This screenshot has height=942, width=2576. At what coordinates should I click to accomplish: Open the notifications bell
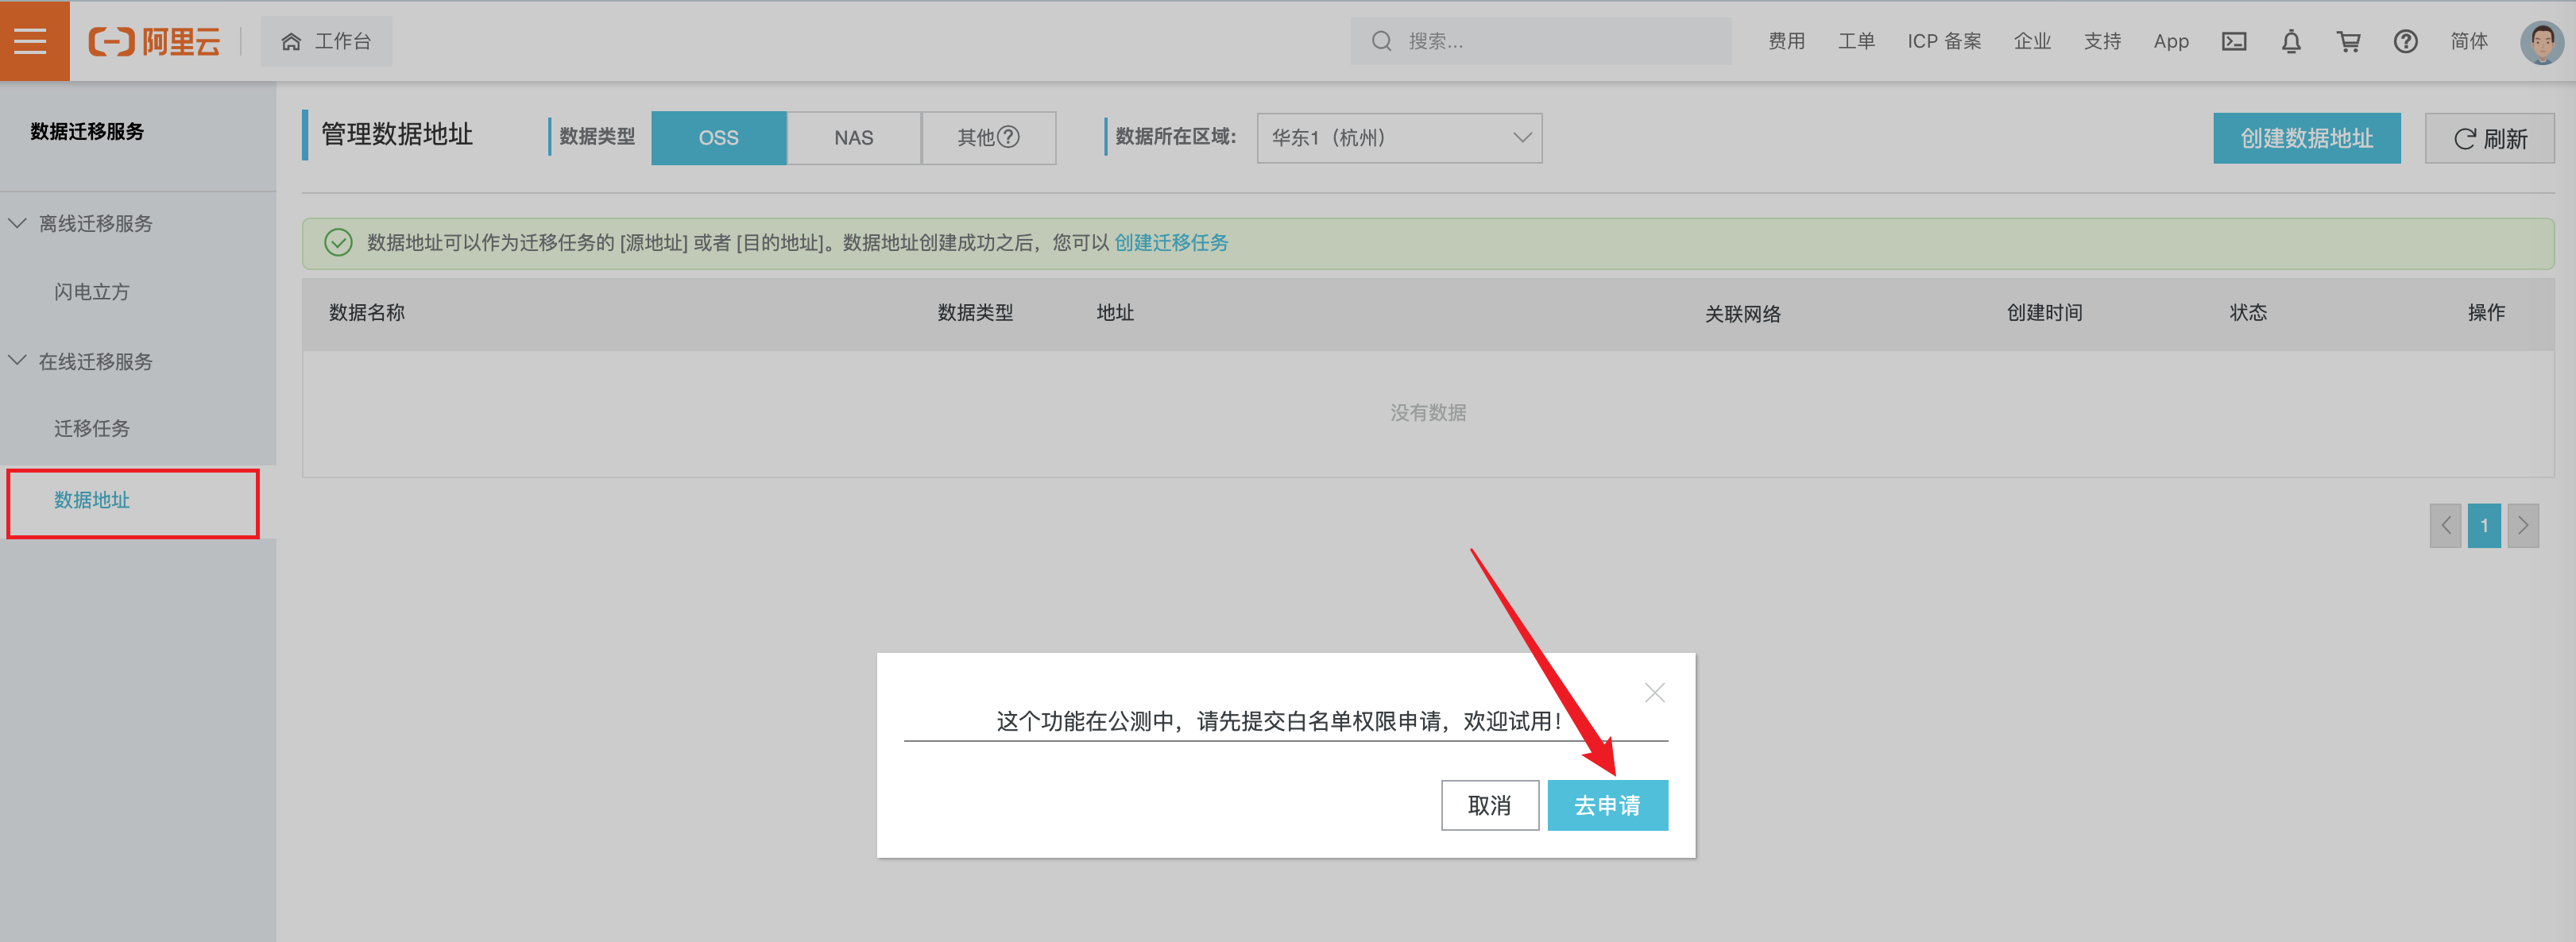pyautogui.click(x=2291, y=41)
